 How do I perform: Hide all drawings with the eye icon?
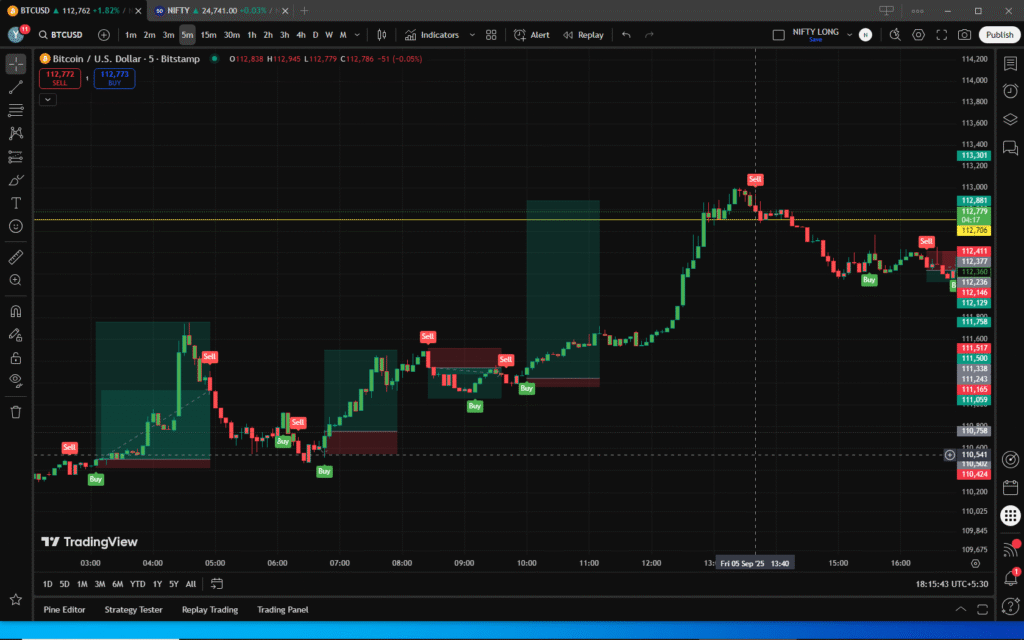[x=16, y=380]
